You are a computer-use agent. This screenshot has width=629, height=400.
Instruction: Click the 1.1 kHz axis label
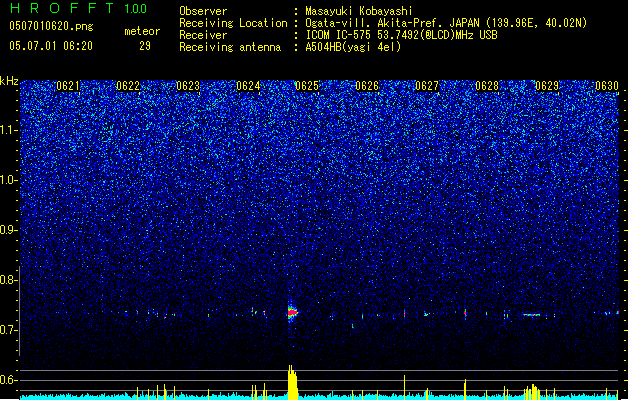click(x=9, y=130)
